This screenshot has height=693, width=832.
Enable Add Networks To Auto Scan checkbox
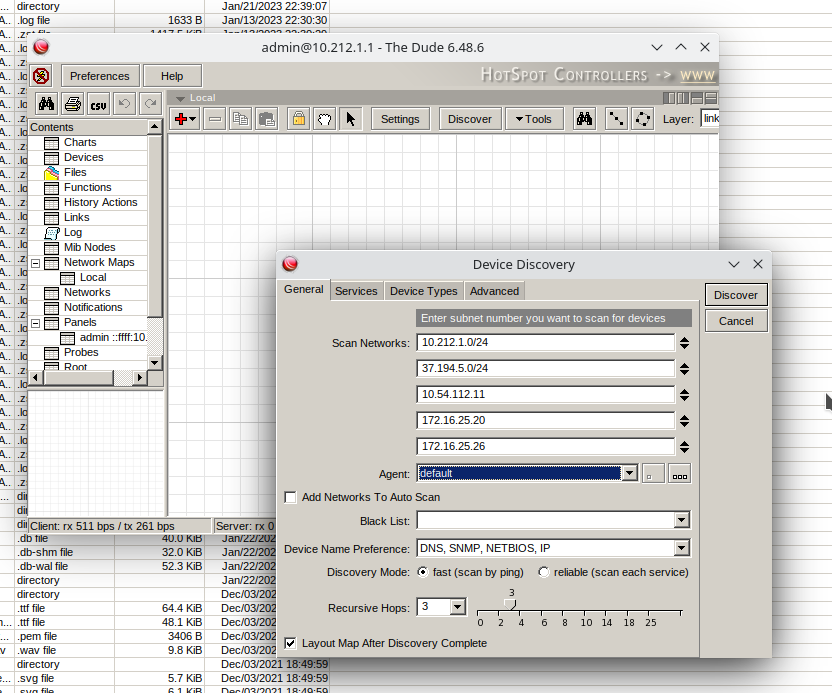pos(291,497)
